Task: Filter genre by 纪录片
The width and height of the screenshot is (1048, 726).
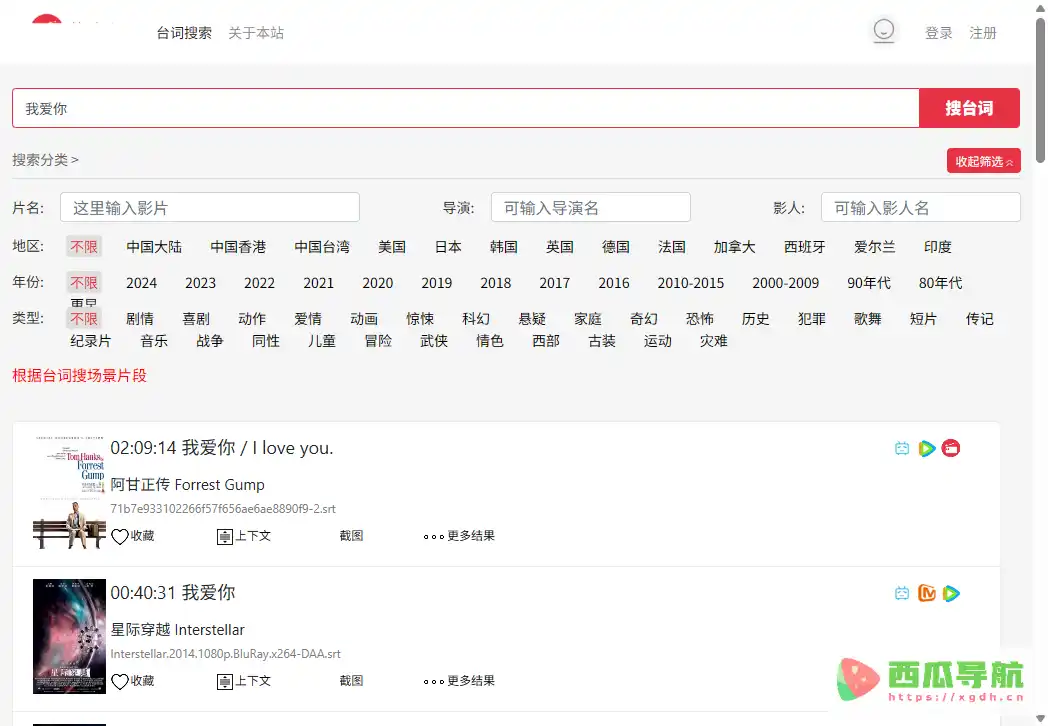Action: pos(91,341)
